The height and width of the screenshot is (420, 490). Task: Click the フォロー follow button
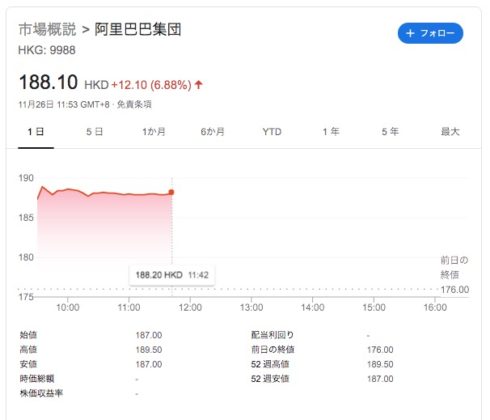tap(430, 33)
